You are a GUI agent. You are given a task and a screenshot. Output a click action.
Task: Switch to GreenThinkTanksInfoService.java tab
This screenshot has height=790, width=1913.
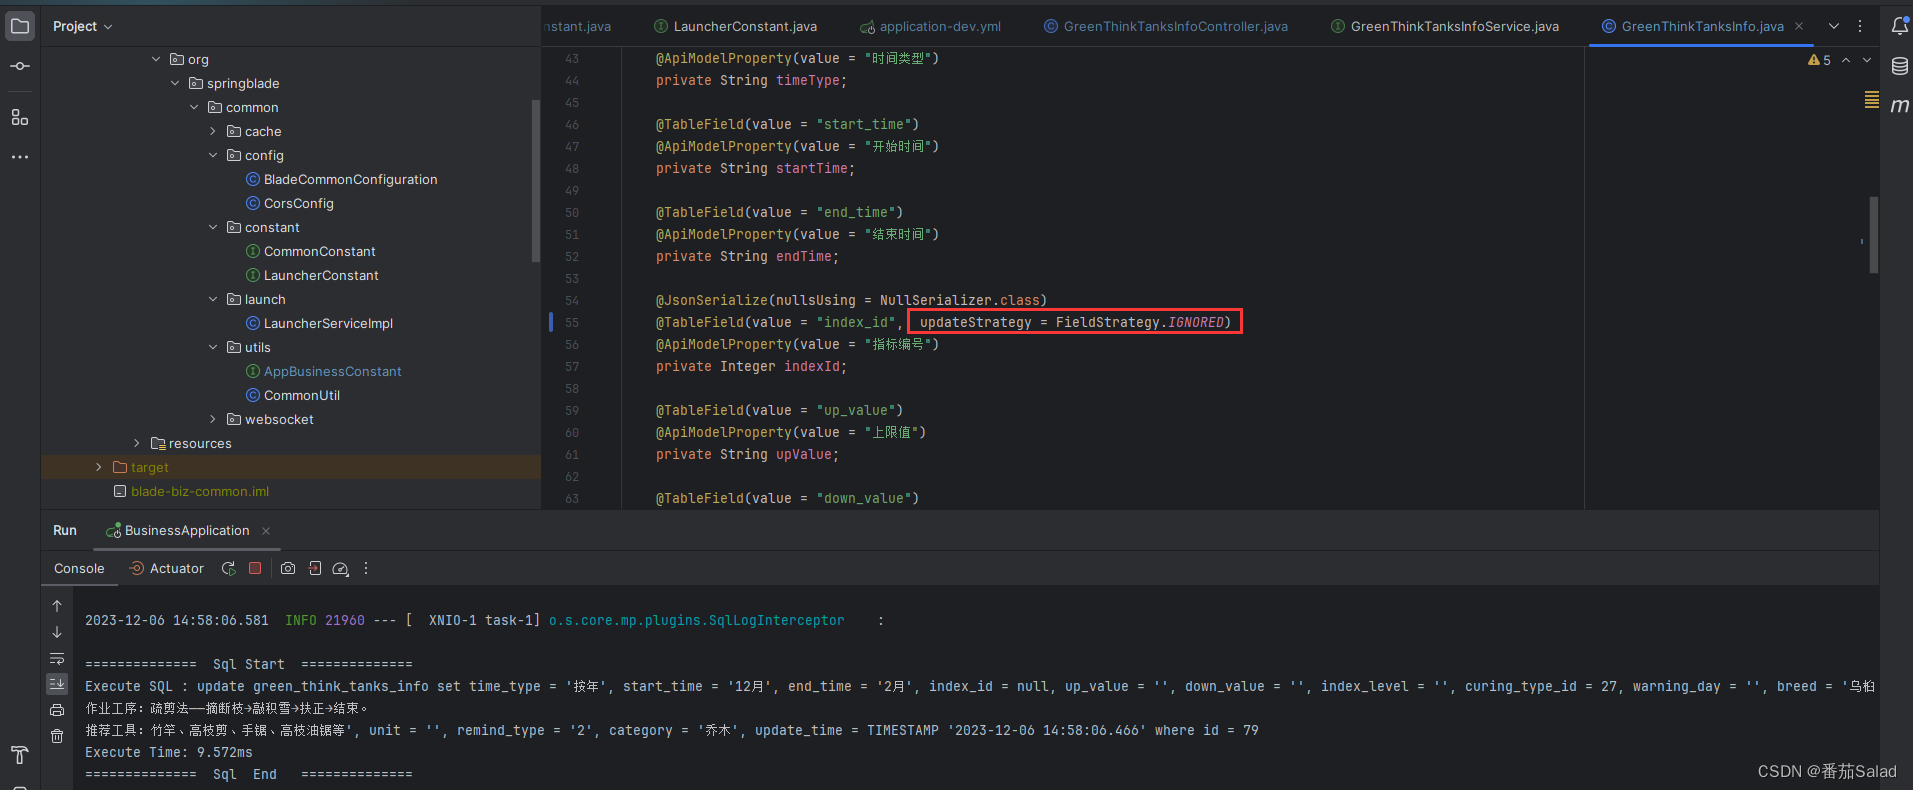1445,26
